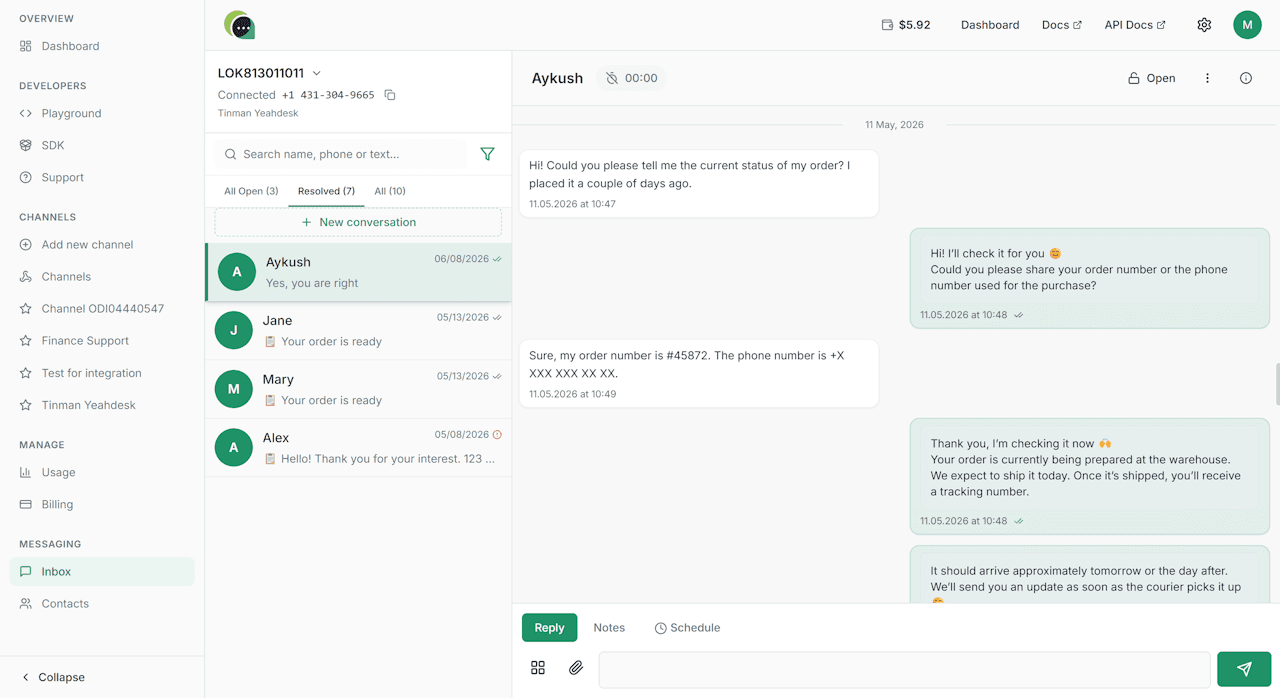Open Contacts in sidebar
1280x698 pixels.
coord(102,603)
